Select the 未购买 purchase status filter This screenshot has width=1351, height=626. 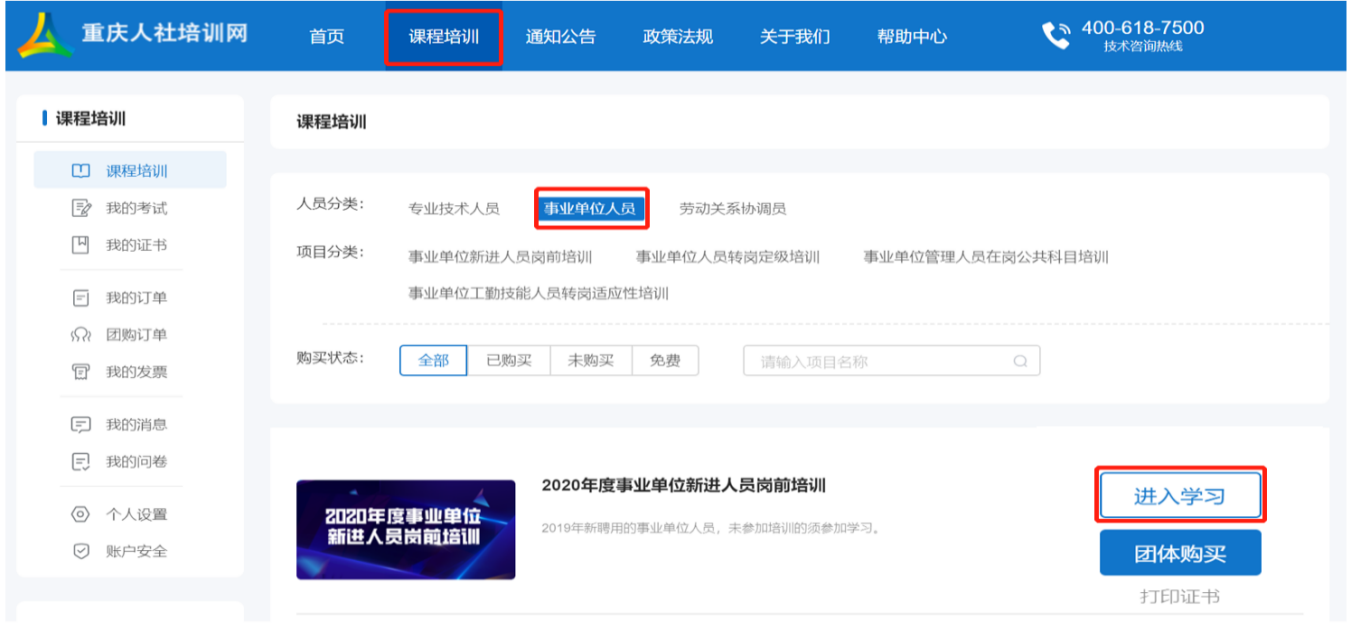pyautogui.click(x=591, y=361)
